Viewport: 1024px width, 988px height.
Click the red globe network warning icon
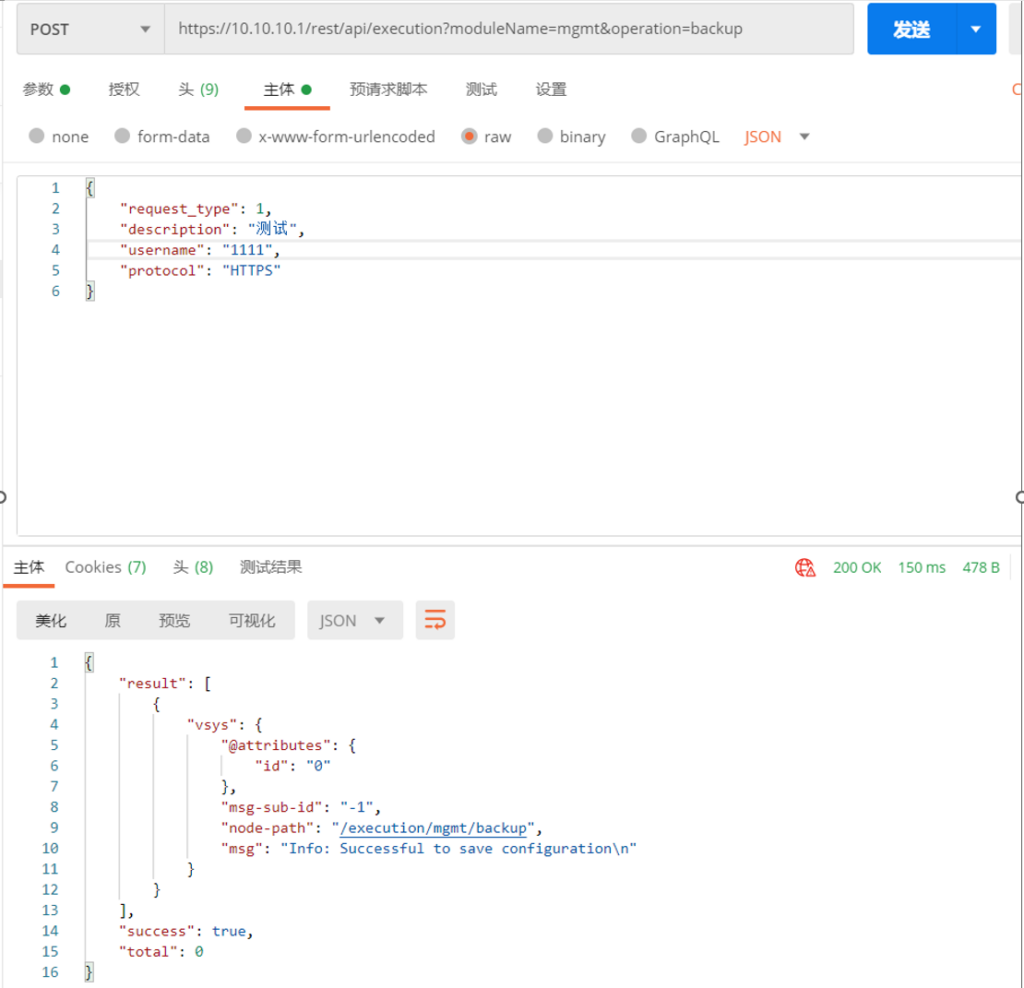click(x=805, y=567)
